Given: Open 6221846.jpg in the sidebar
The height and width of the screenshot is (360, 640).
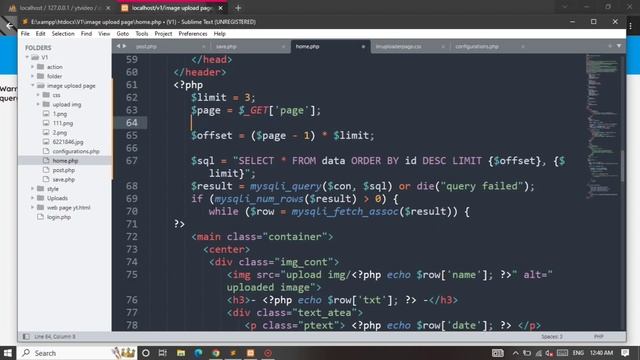Looking at the screenshot, I should [x=68, y=142].
